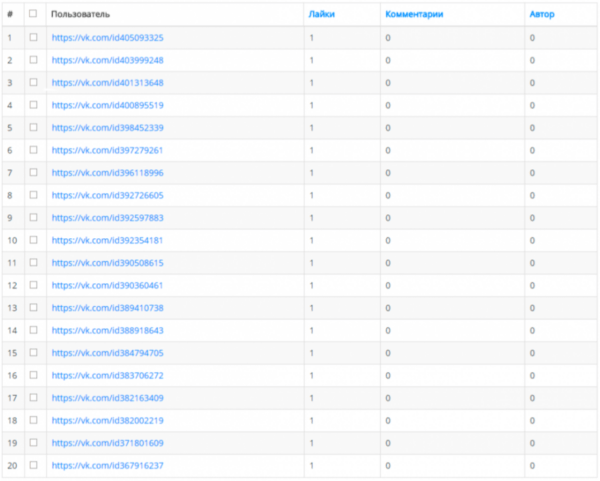Check the box for id405093325 row

pos(33,38)
